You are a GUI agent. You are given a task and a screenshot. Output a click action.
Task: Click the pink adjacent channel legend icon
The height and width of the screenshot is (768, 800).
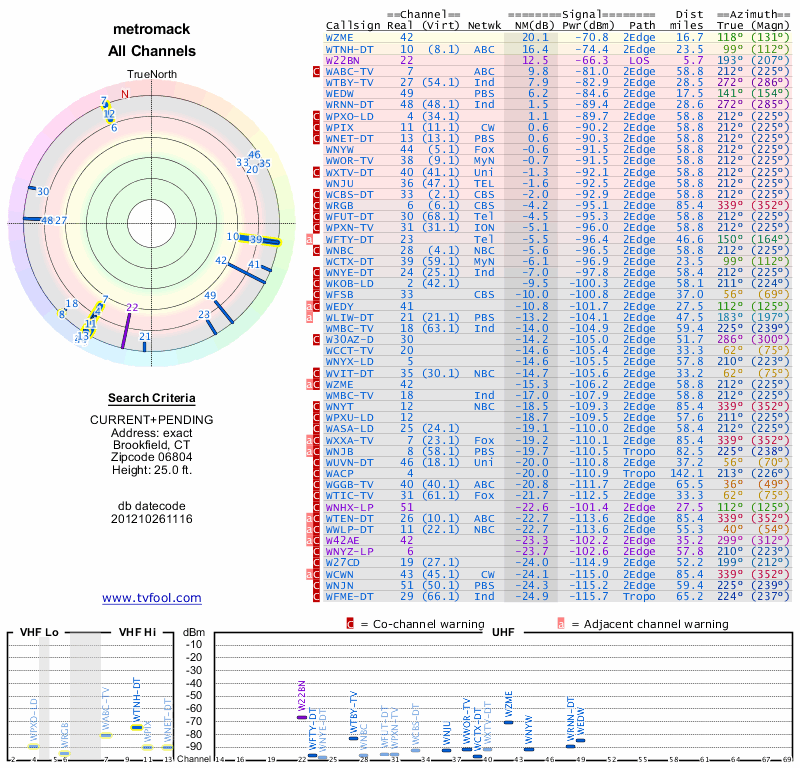[561, 624]
